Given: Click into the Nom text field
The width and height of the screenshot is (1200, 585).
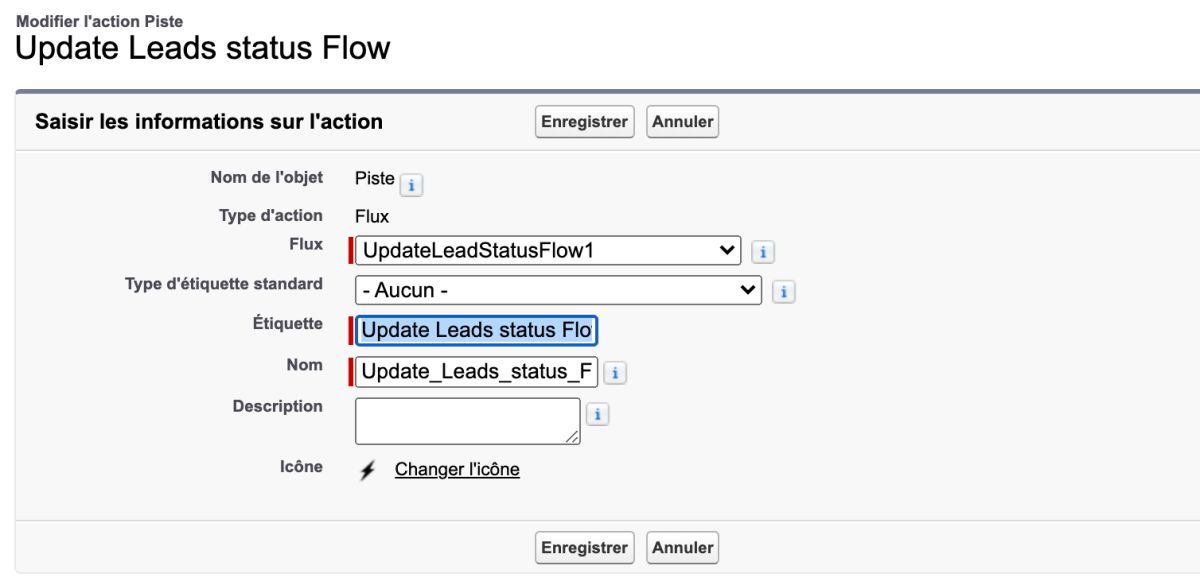Looking at the screenshot, I should tap(476, 372).
